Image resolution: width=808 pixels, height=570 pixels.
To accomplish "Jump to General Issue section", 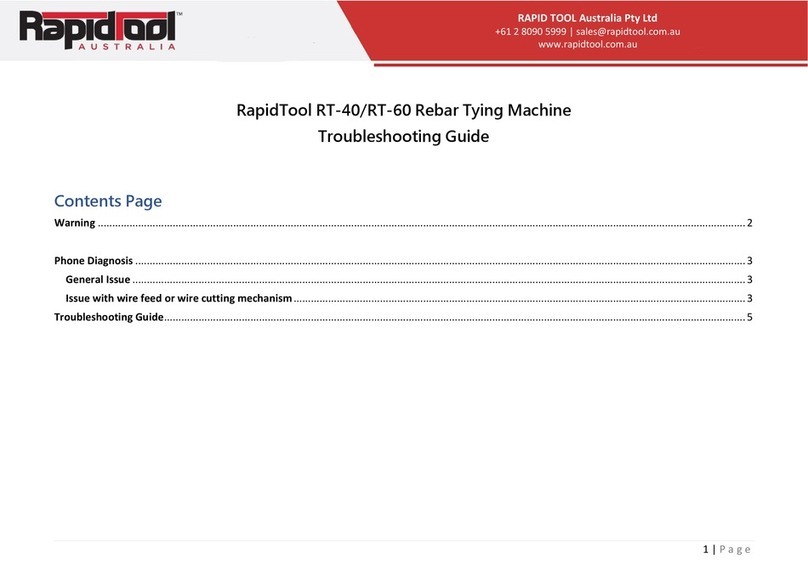I will [409, 279].
